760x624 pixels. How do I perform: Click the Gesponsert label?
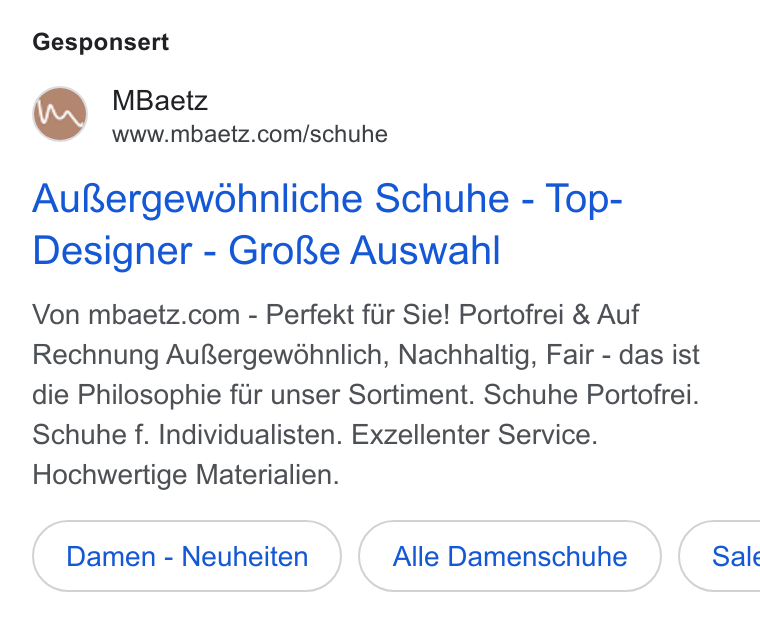(x=101, y=43)
